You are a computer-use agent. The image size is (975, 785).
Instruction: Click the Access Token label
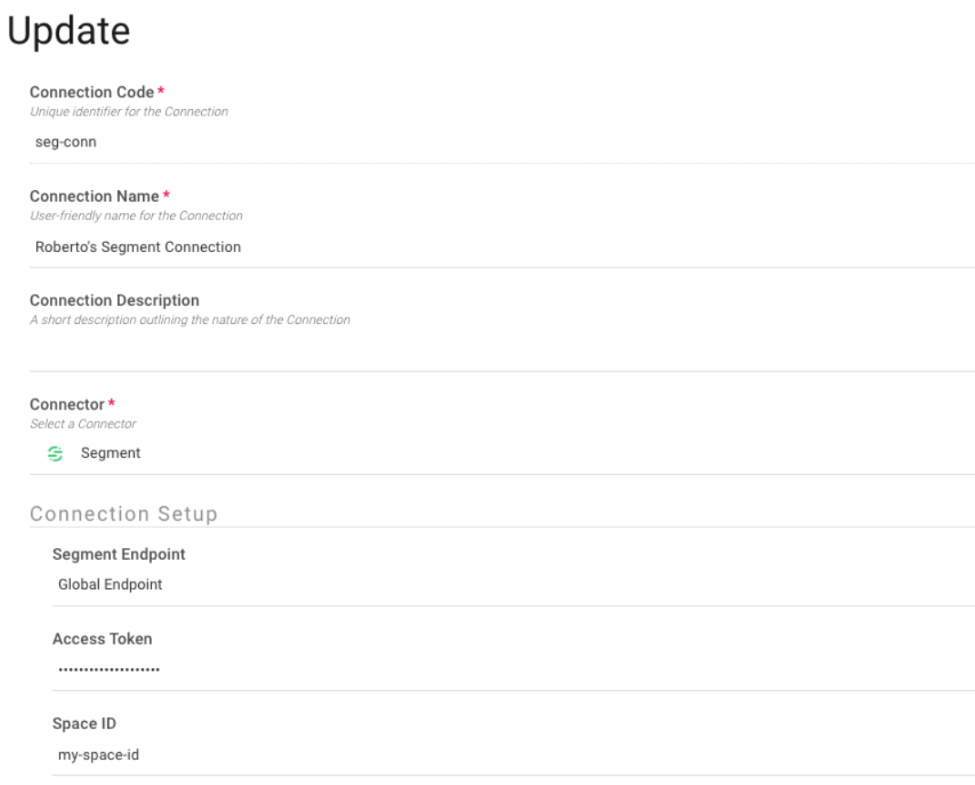pyautogui.click(x=102, y=639)
